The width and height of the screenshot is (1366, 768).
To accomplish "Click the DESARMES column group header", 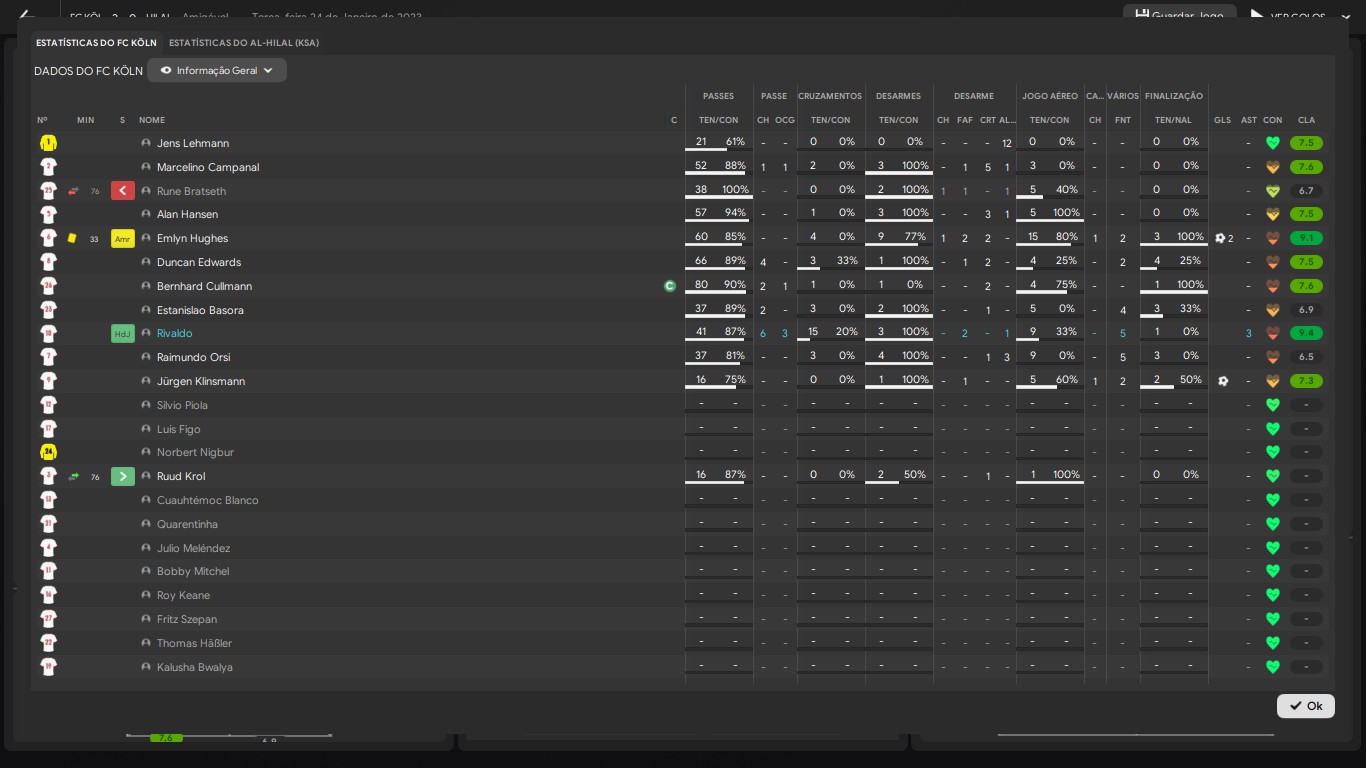I will point(898,96).
